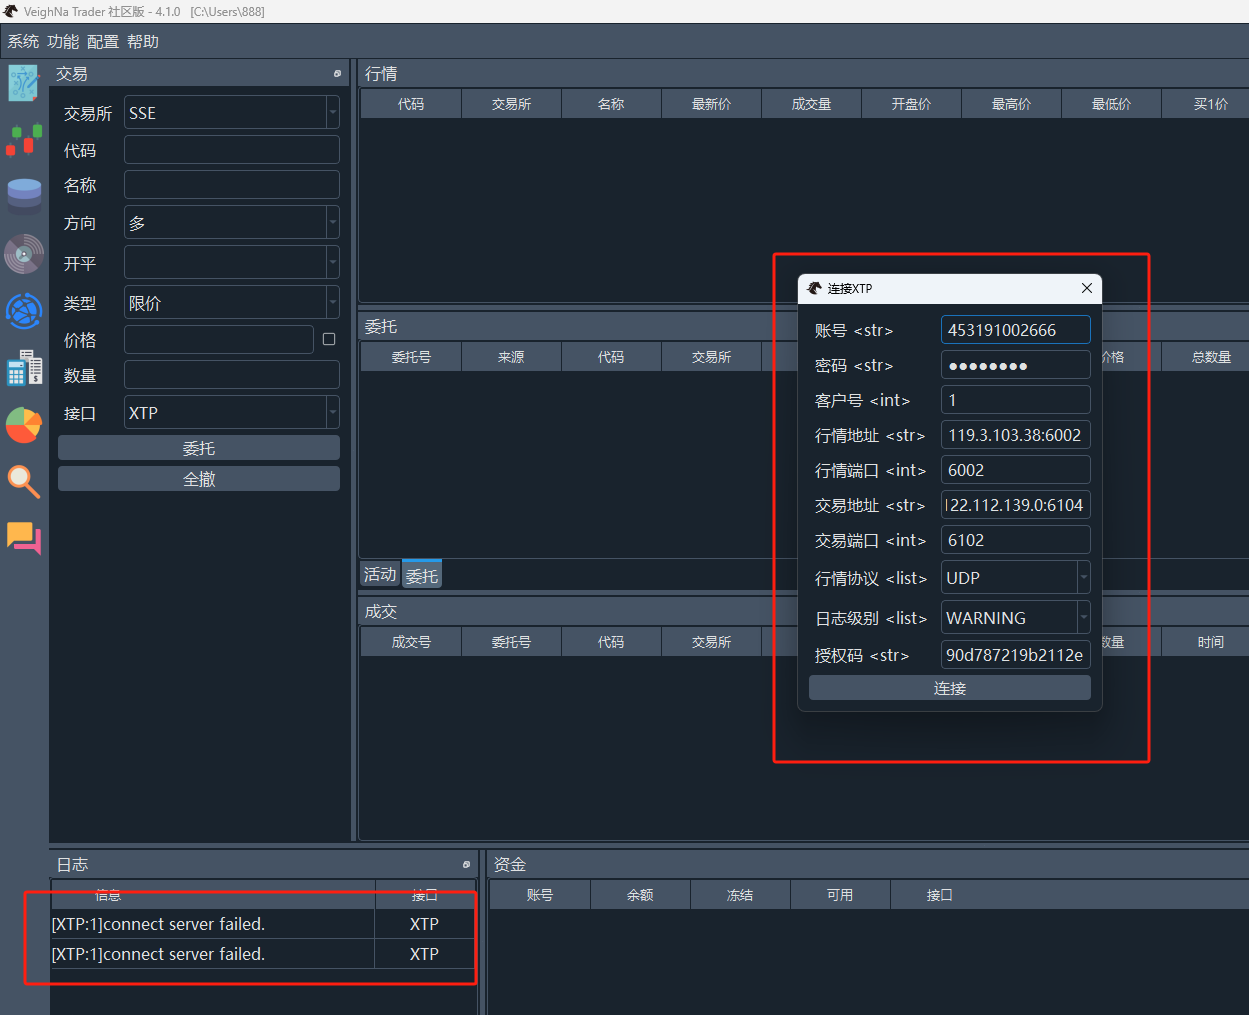This screenshot has width=1249, height=1015.
Task: Open the 系统 menu
Action: pyautogui.click(x=23, y=42)
